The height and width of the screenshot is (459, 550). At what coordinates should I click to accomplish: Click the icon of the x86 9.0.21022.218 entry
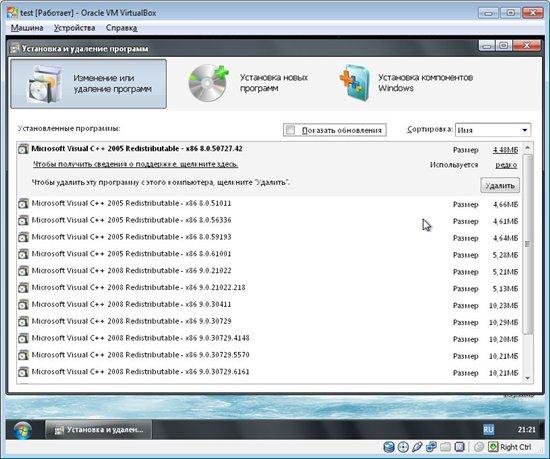pyautogui.click(x=23, y=288)
